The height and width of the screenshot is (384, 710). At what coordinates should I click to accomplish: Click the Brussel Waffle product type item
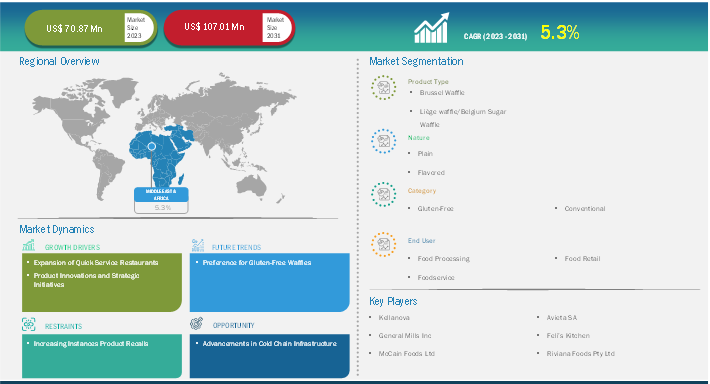pos(442,92)
